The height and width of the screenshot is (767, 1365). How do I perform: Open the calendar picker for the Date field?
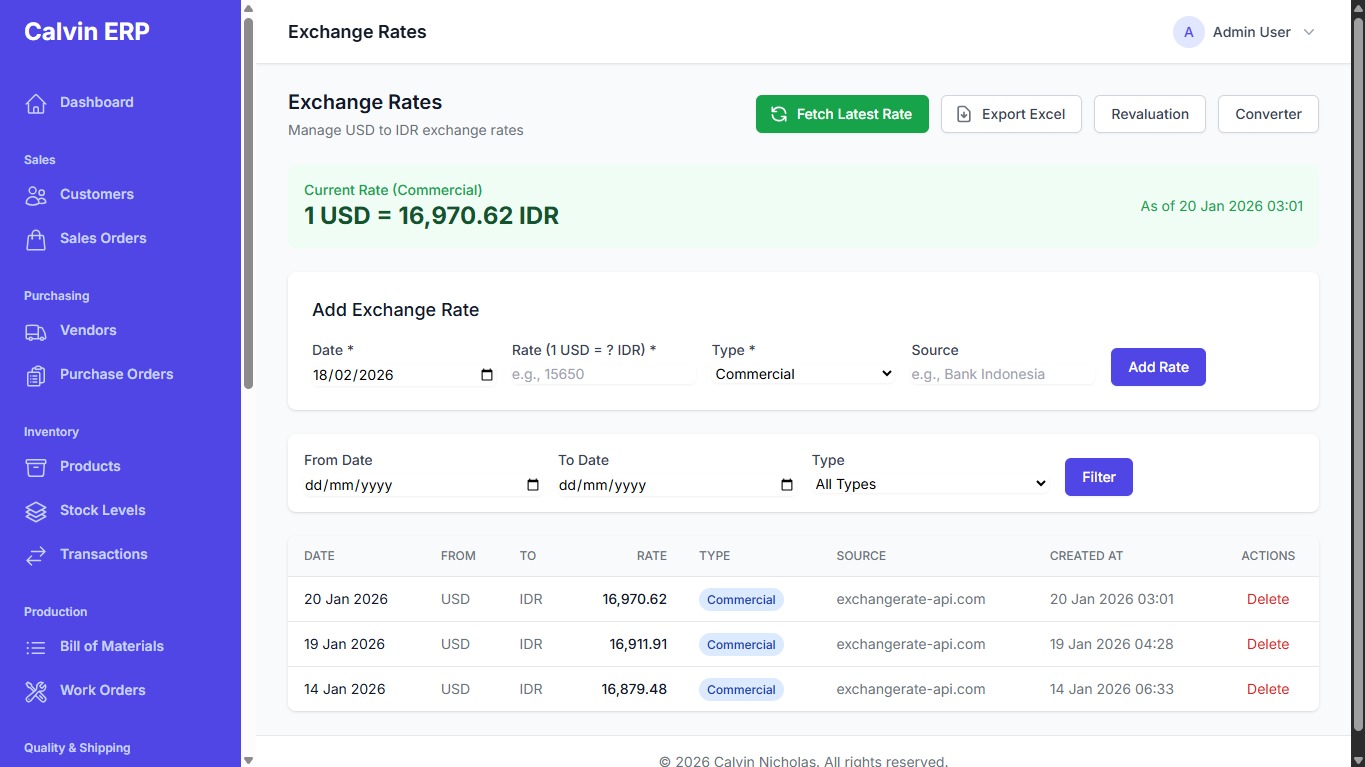click(487, 375)
